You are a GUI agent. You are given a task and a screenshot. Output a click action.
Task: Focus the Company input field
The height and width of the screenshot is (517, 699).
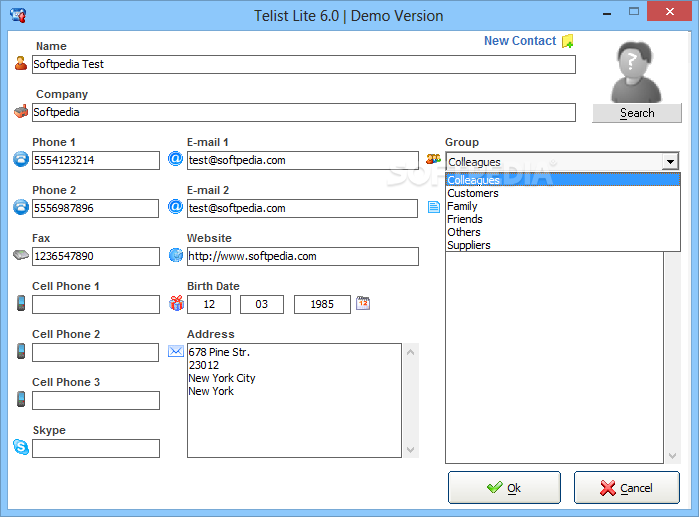click(304, 112)
